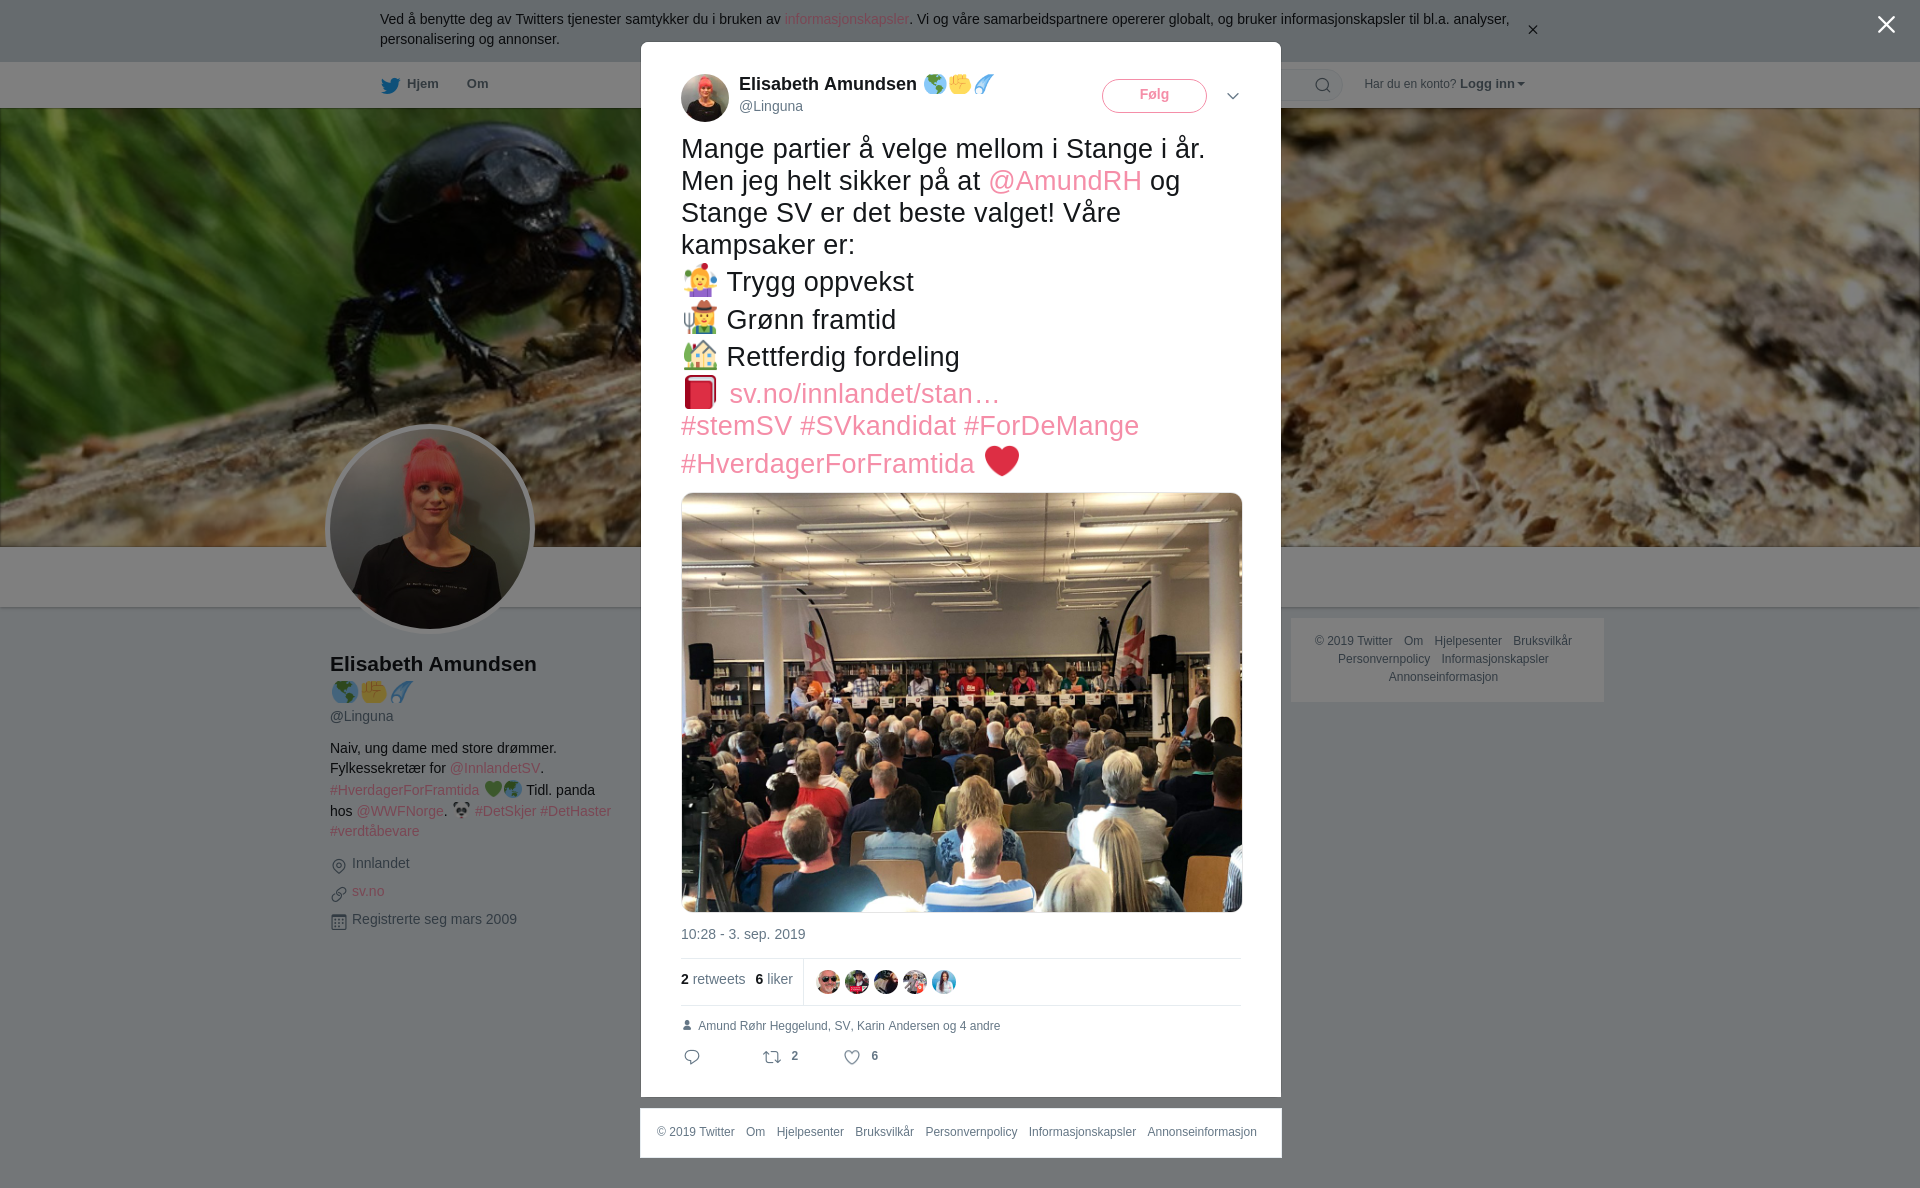Open Elisabeth Amundsen's avatar in tweet header
The image size is (1920, 1188).
(x=705, y=98)
